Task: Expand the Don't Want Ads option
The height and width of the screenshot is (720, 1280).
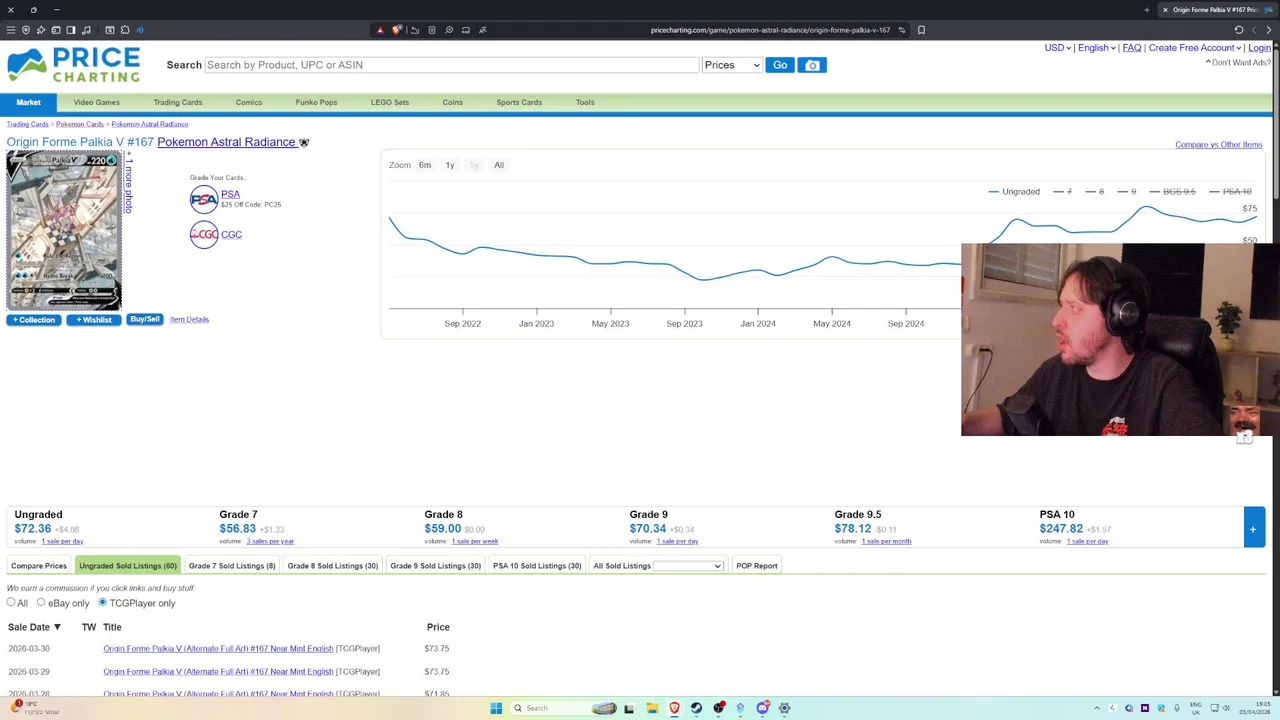Action: [1238, 63]
